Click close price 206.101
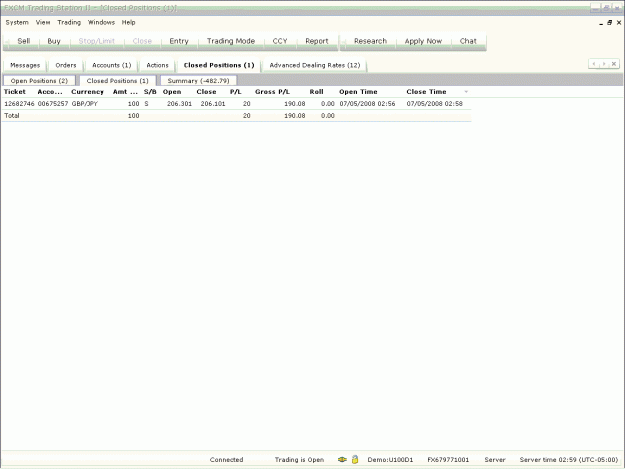This screenshot has height=469, width=625. pos(213,104)
